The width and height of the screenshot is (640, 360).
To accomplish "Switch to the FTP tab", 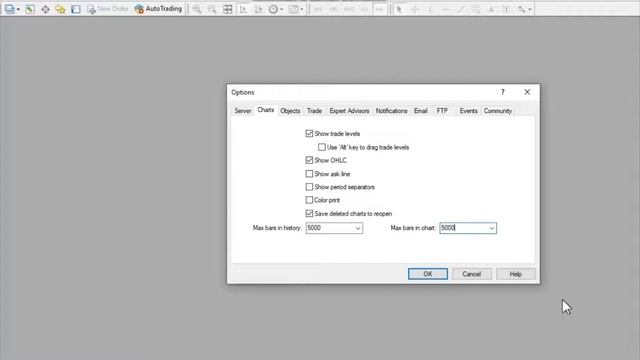I will (442, 111).
